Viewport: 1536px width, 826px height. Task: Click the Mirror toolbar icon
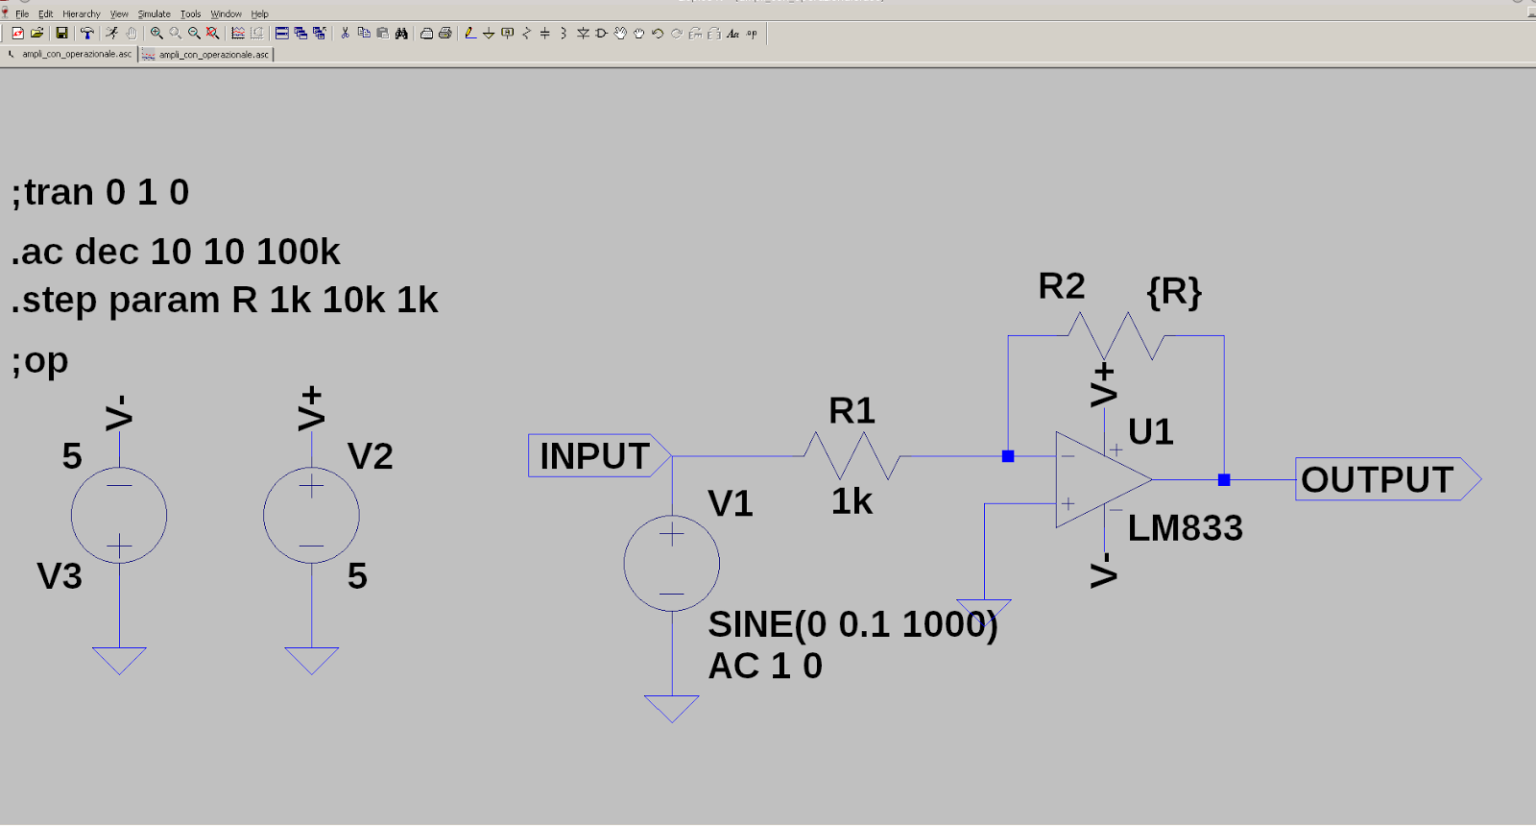[x=713, y=33]
